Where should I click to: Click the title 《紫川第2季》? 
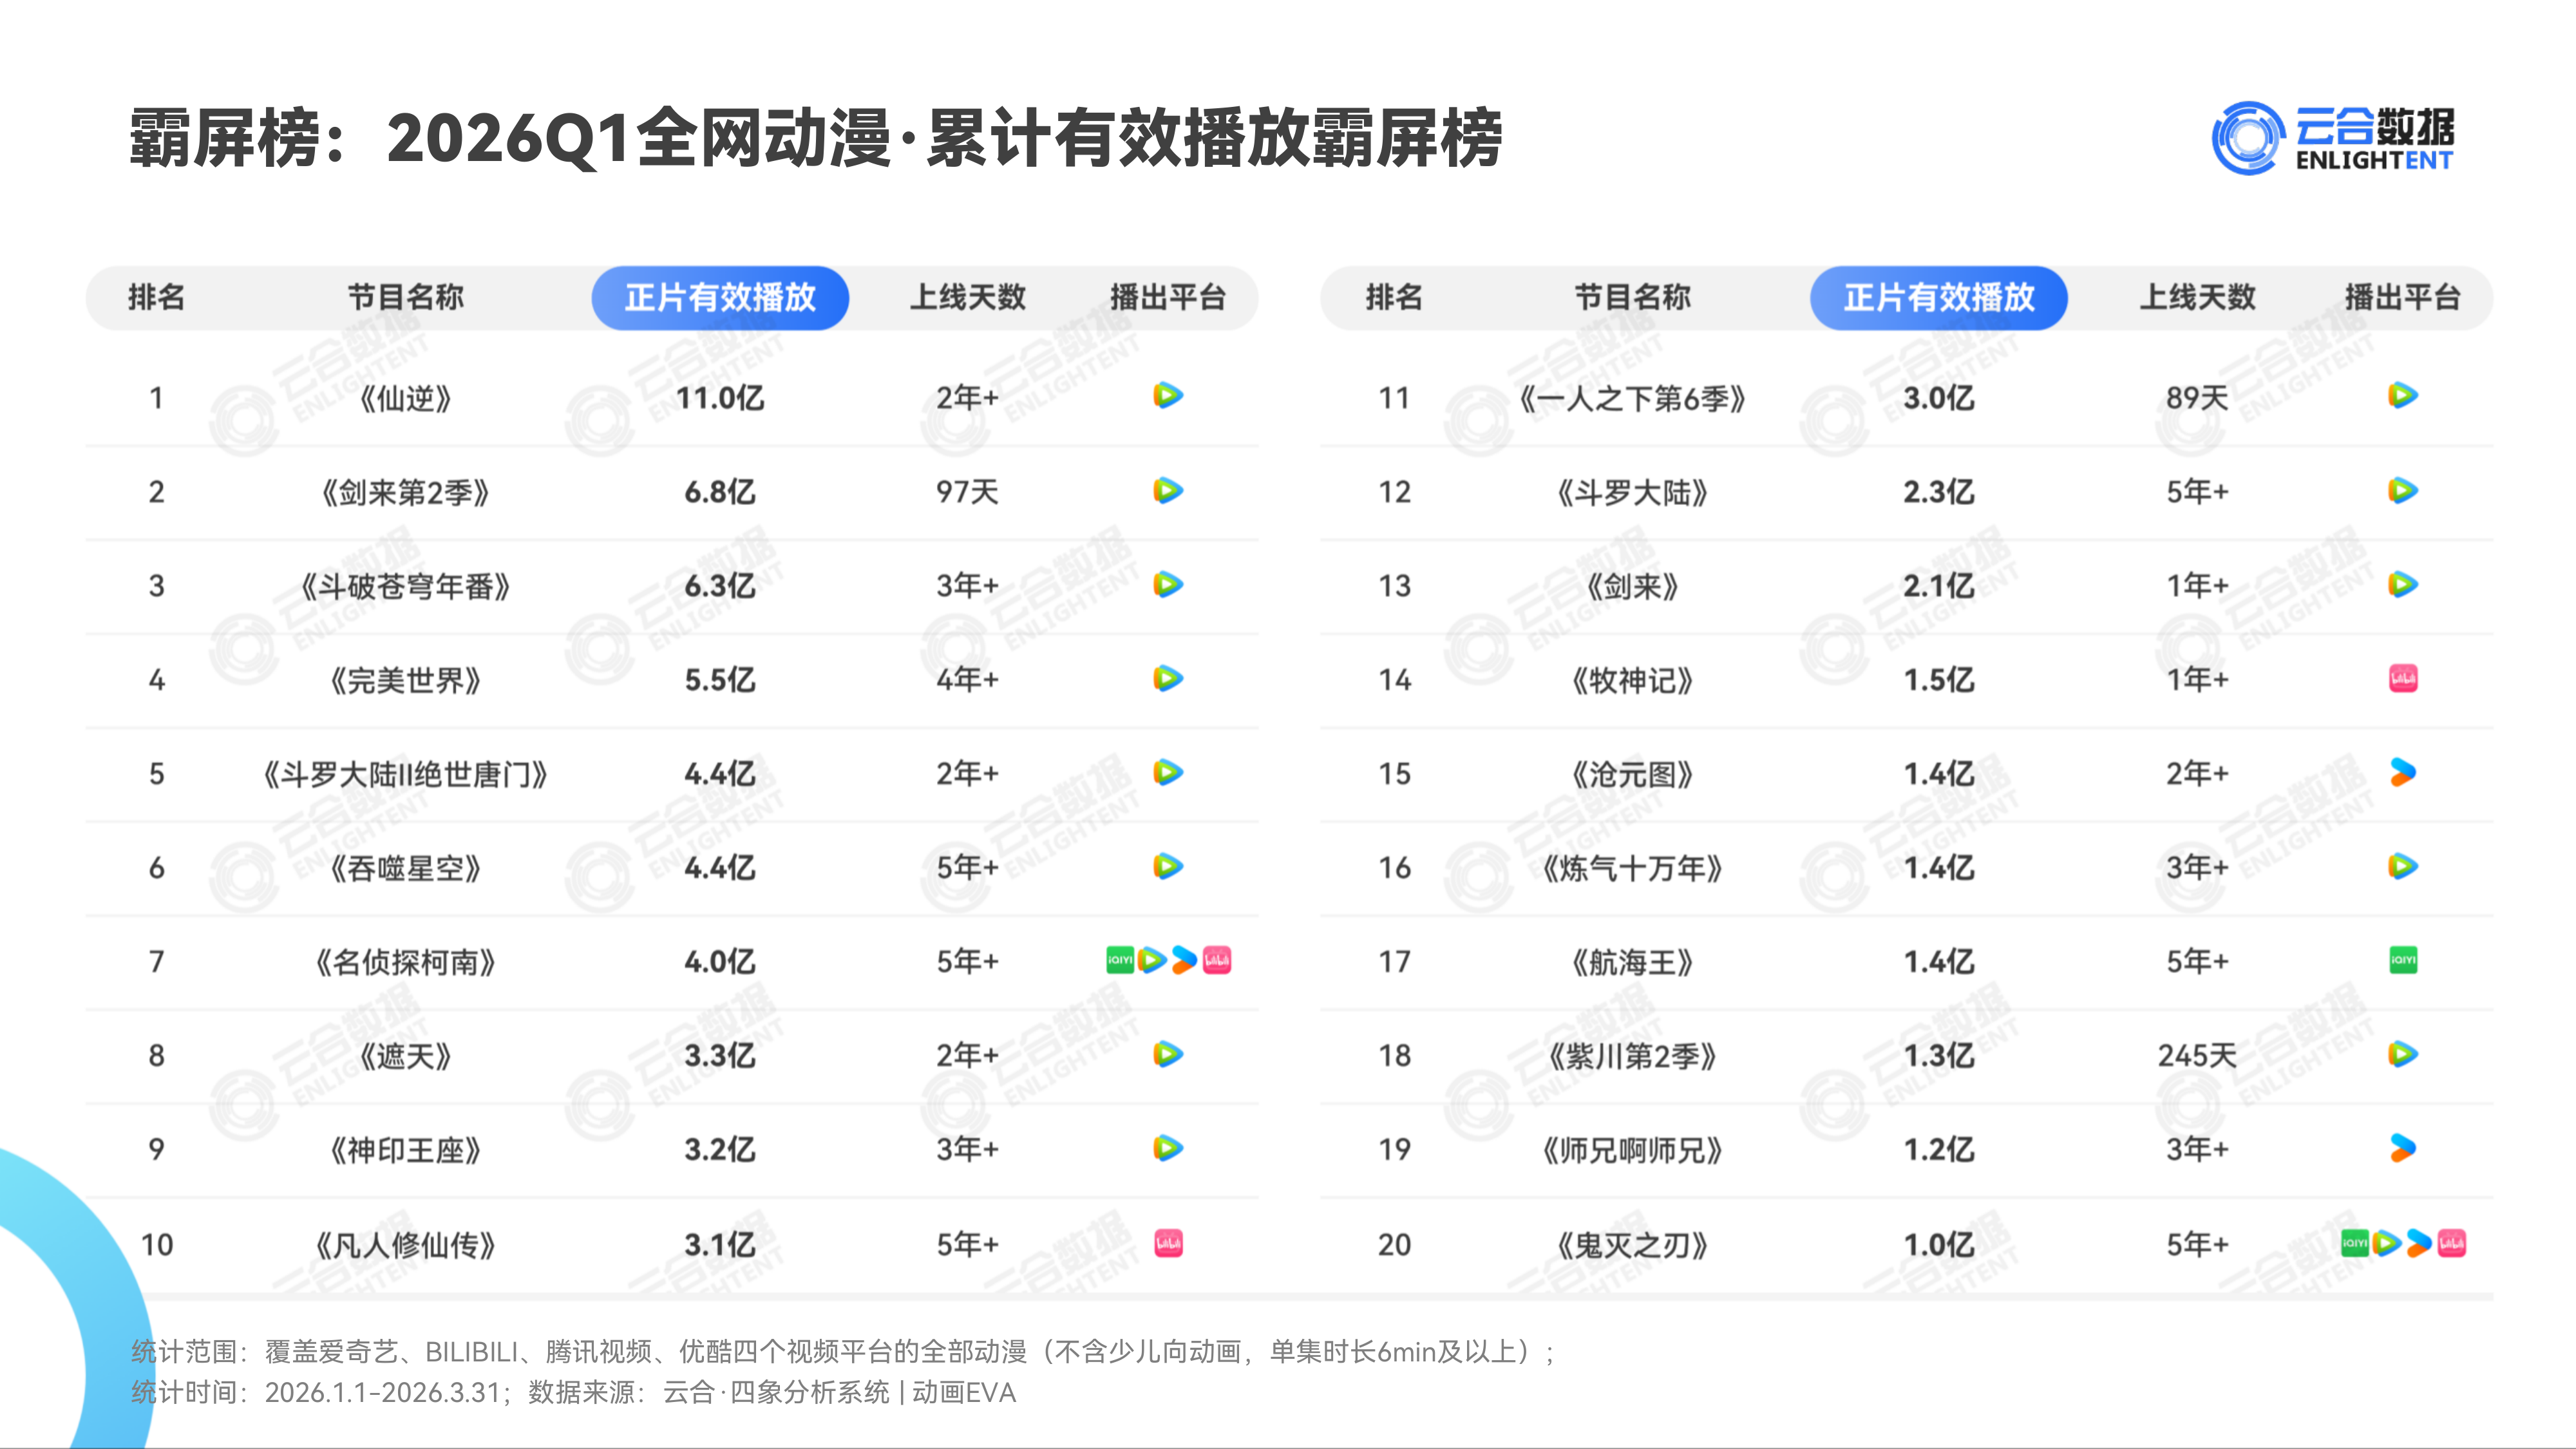click(1632, 1056)
